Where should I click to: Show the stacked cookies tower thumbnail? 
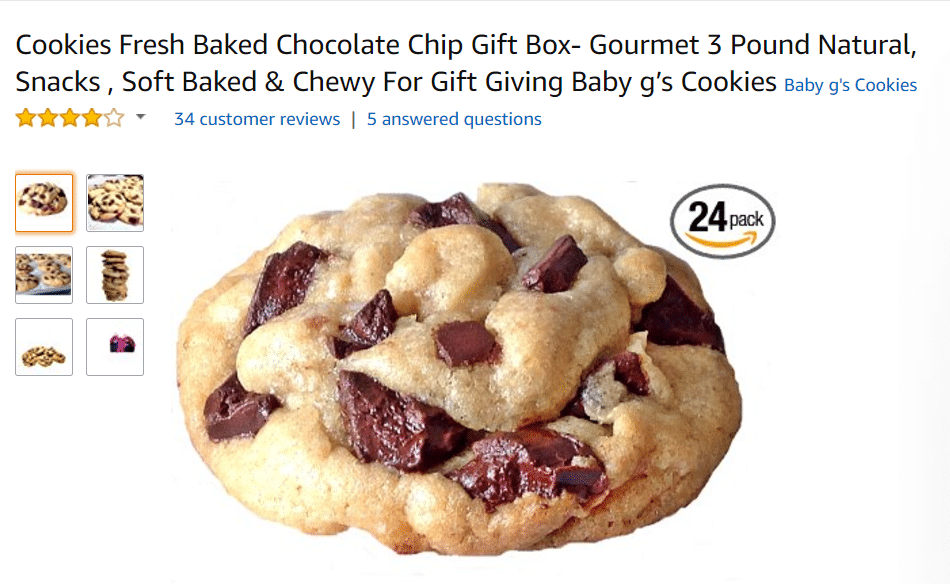pos(115,275)
